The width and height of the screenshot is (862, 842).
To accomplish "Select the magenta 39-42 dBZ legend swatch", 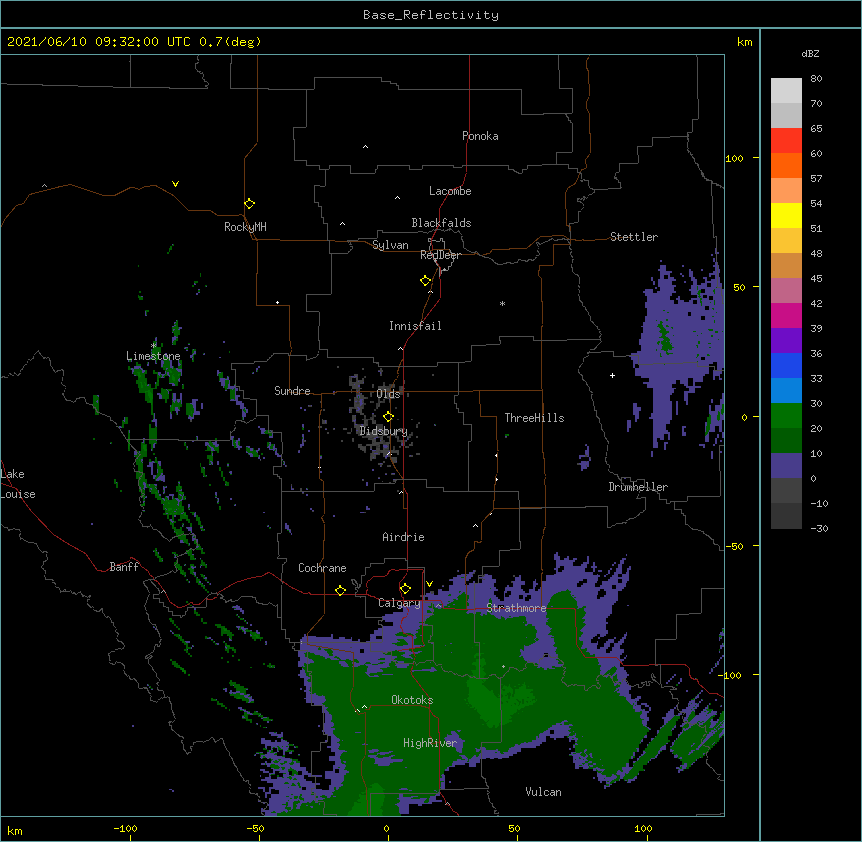I will pyautogui.click(x=786, y=315).
